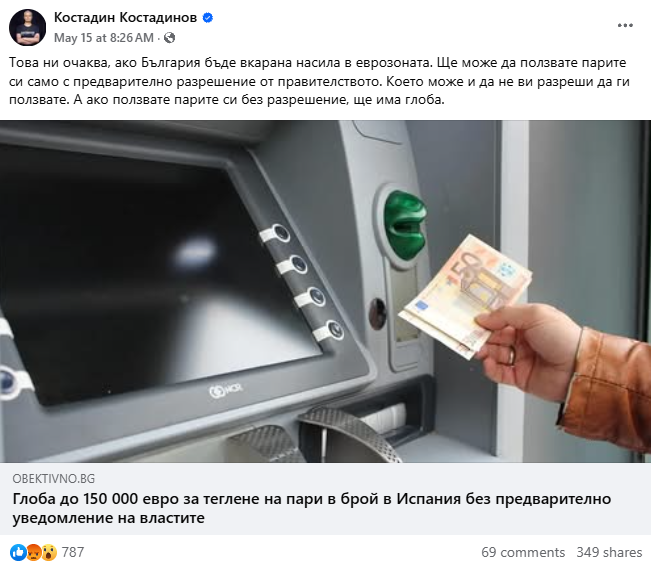
Task: Open the ATM article preview image
Action: click(326, 292)
